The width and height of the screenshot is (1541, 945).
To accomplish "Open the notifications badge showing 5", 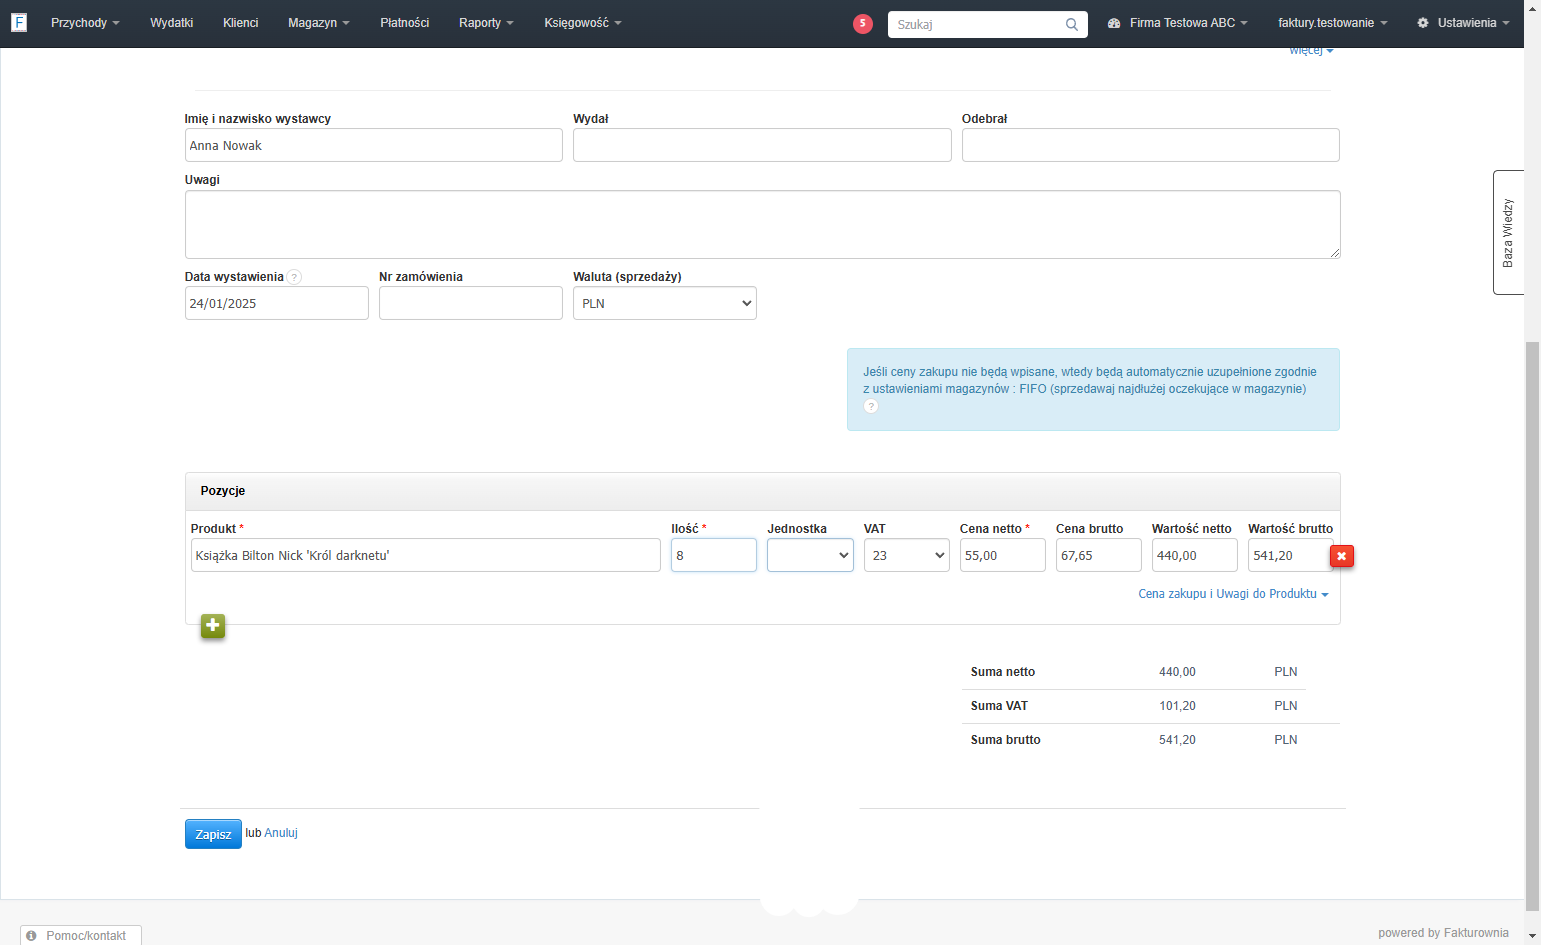I will (863, 24).
